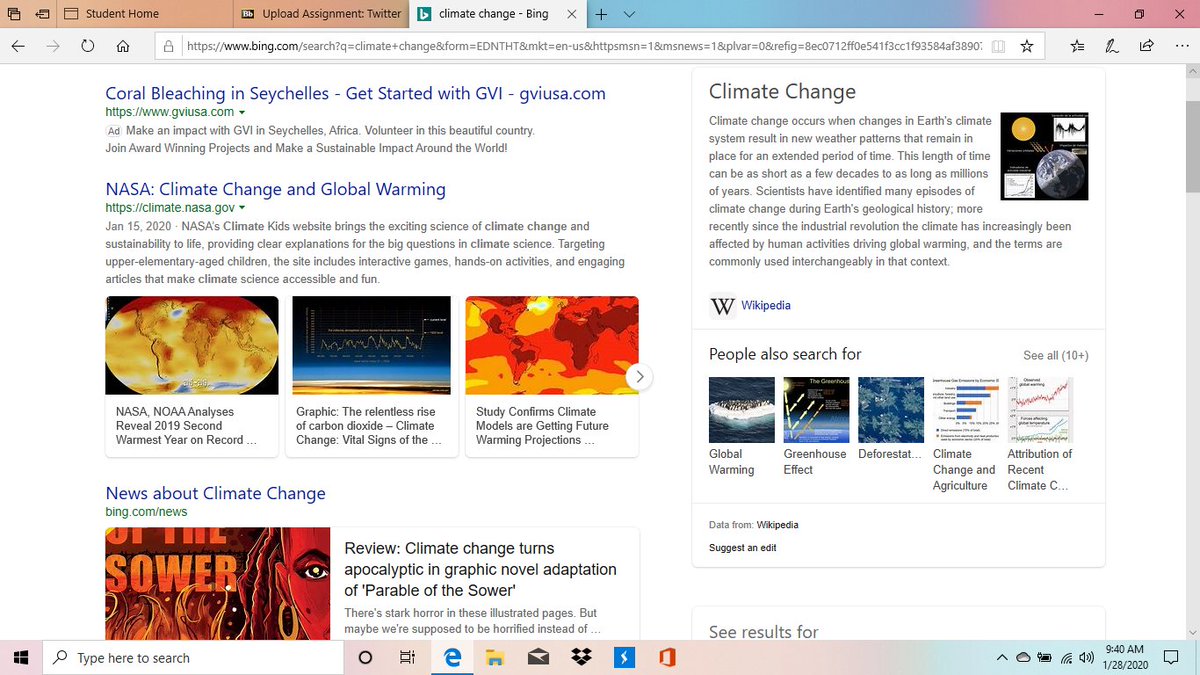1200x675 pixels.
Task: Open the browser Home page
Action: 122,46
